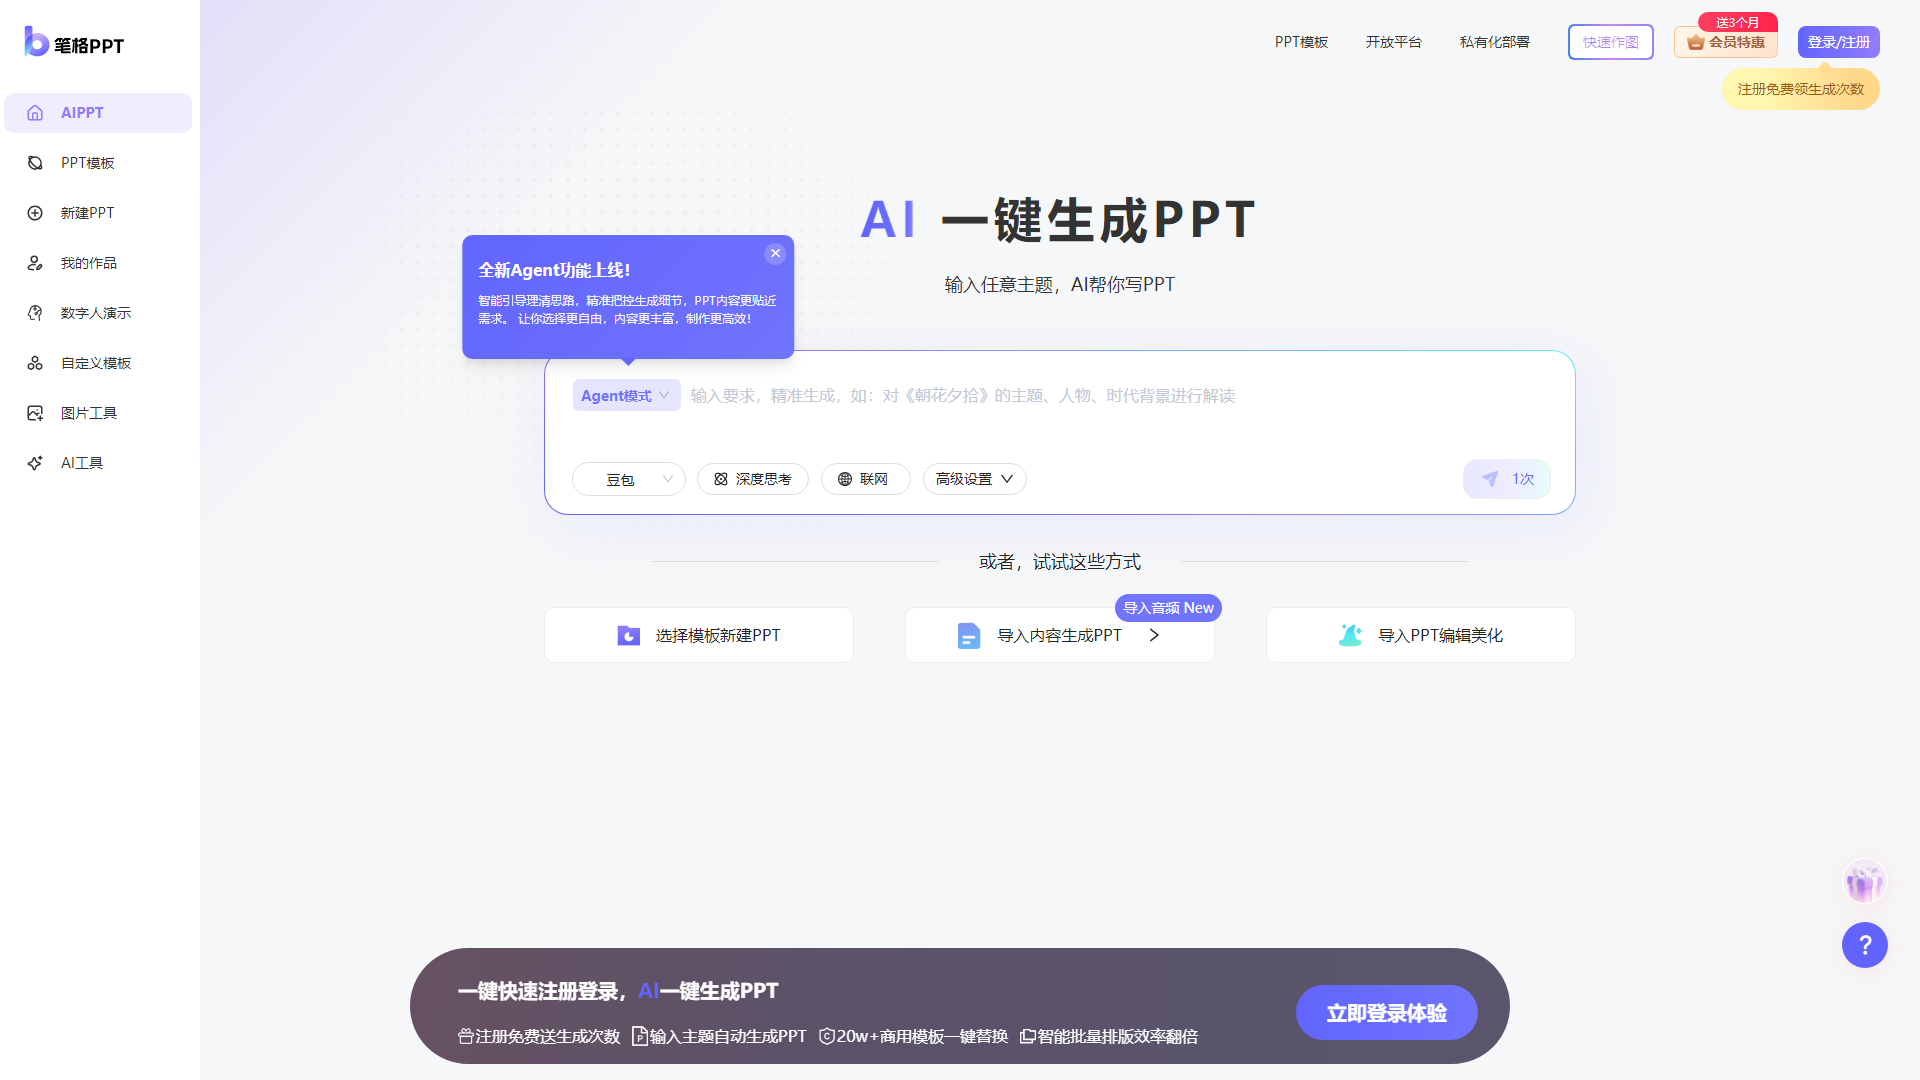Viewport: 1920px width, 1080px height.
Task: Click the 立即登录体验 button
Action: pos(1386,1012)
